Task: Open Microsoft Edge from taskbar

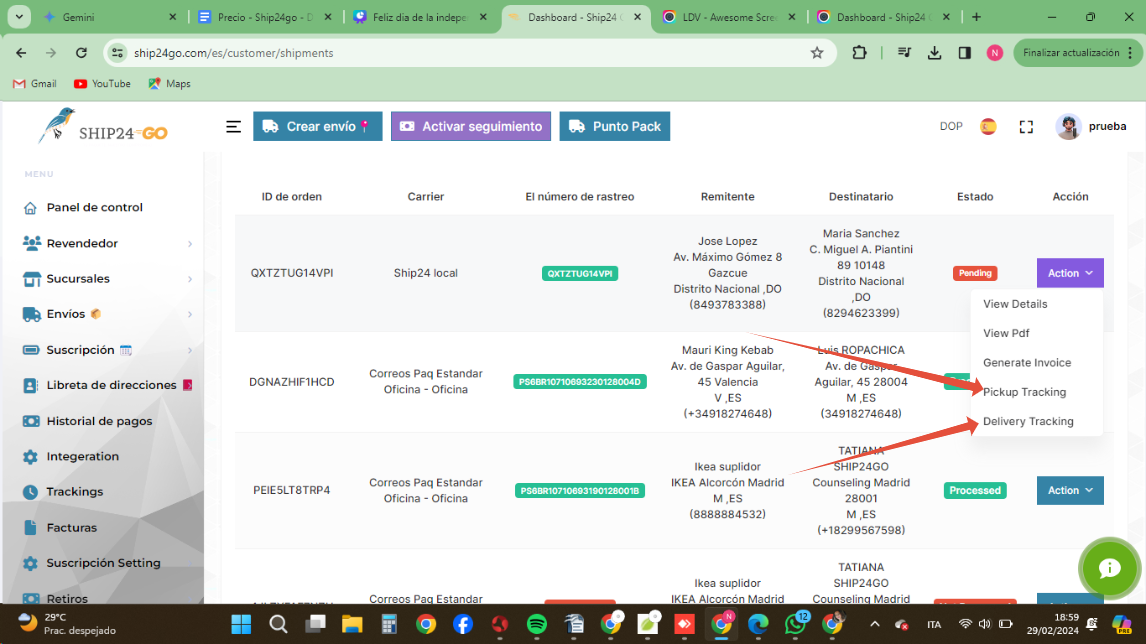Action: click(x=758, y=624)
